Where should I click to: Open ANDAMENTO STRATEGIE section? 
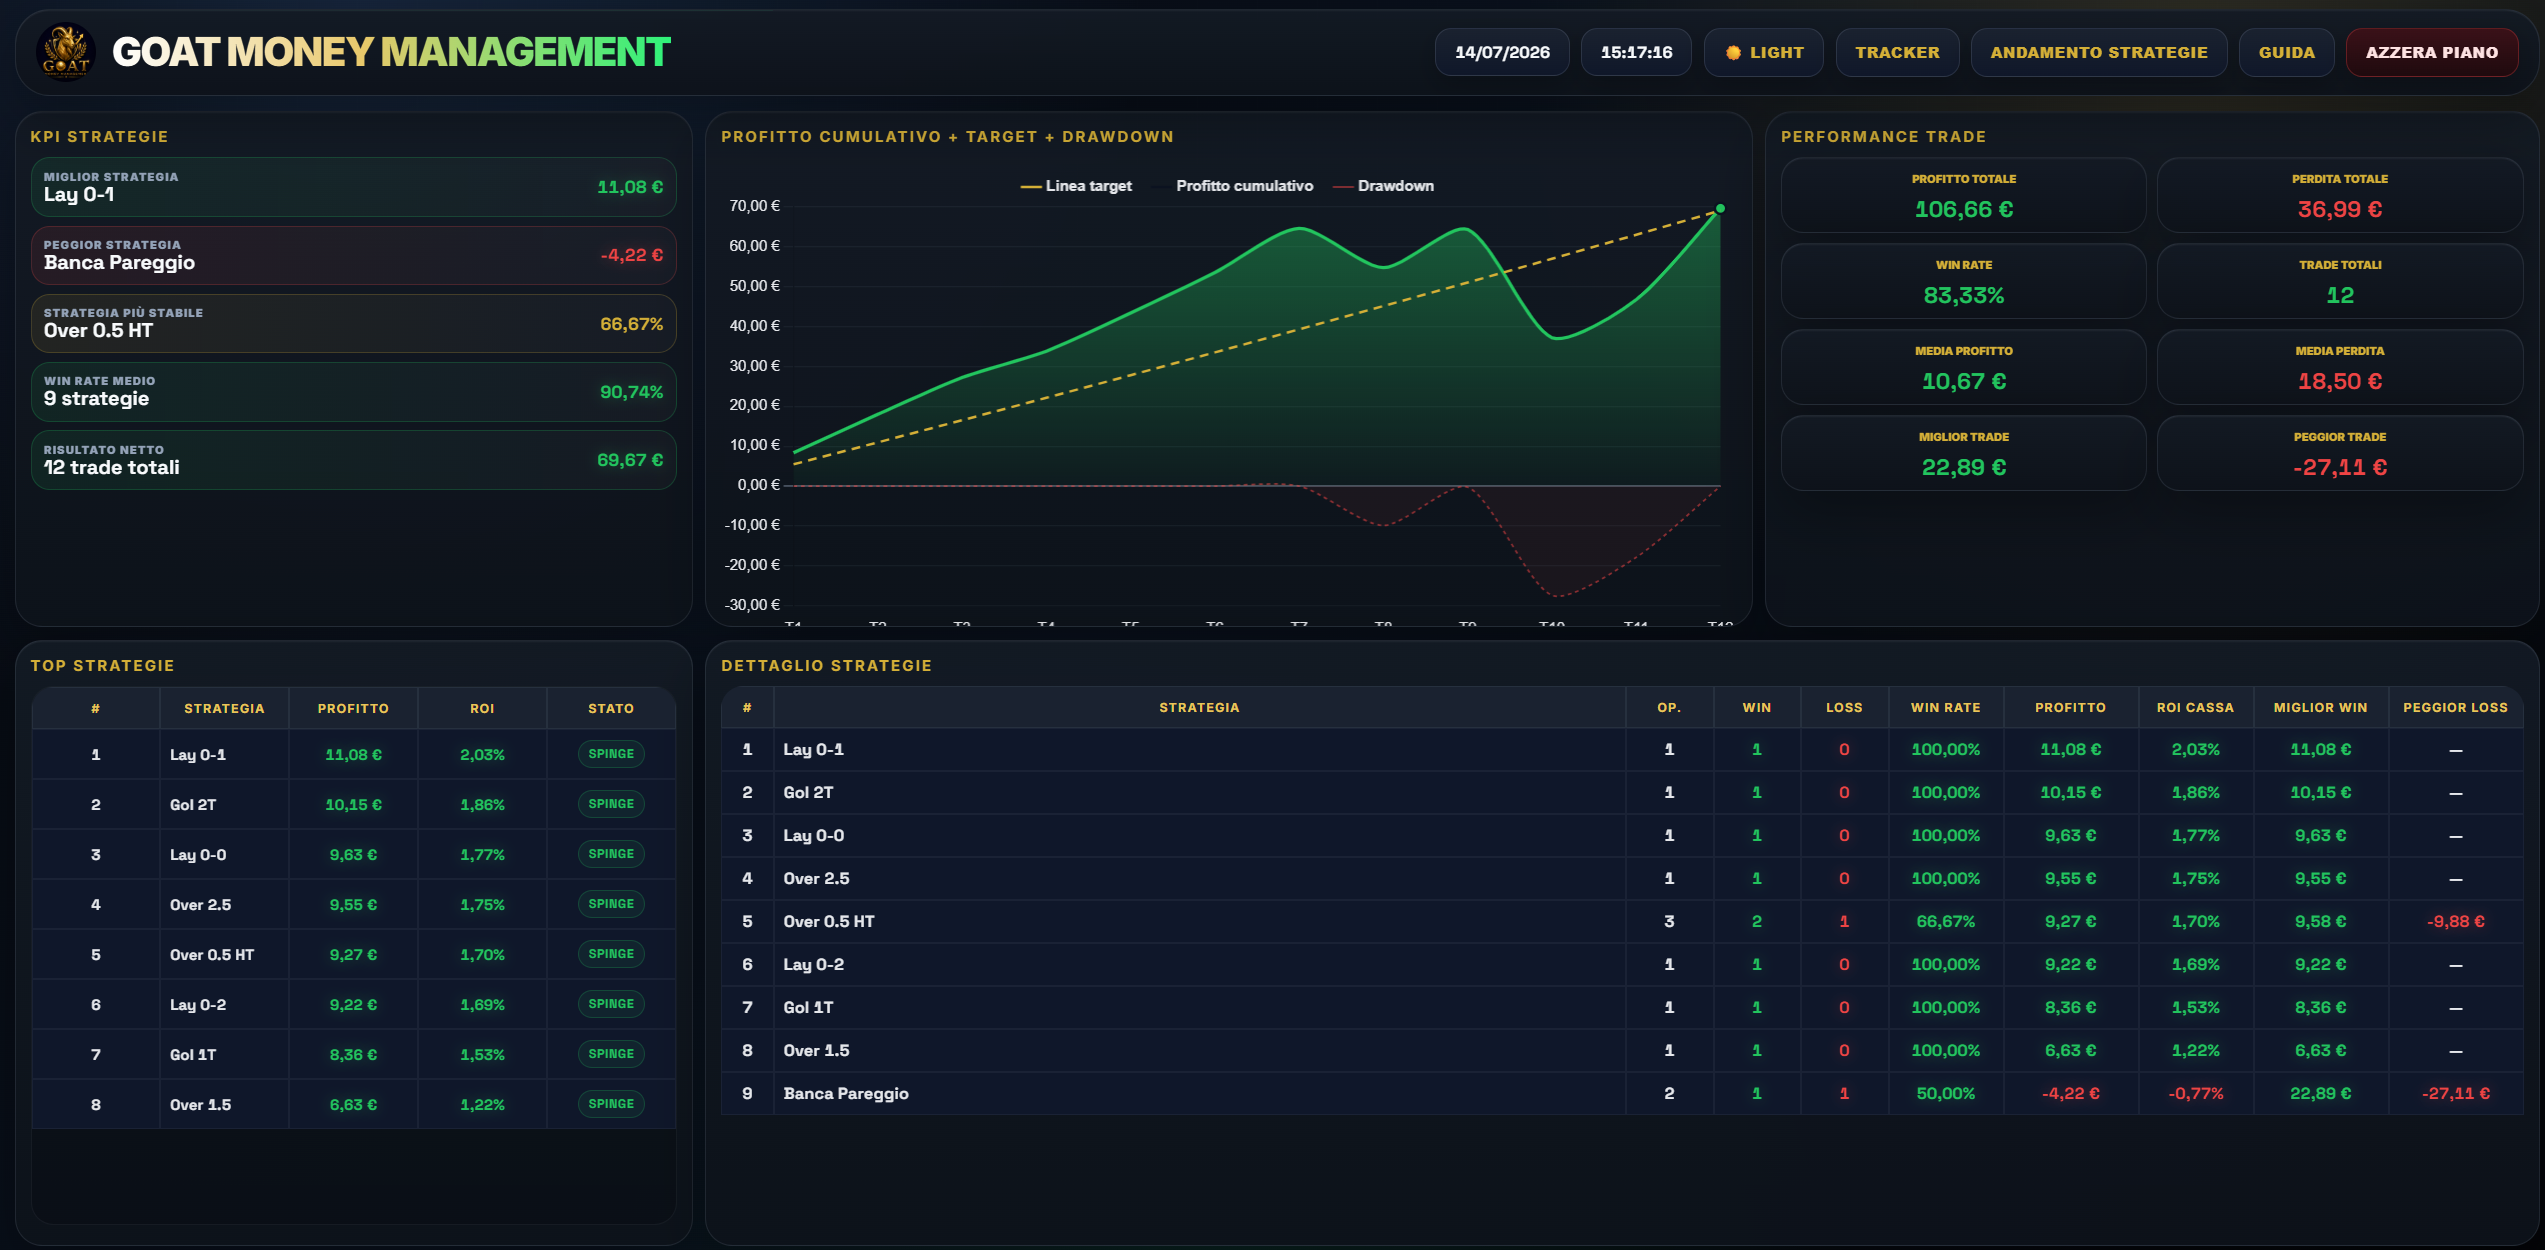pyautogui.click(x=2098, y=52)
